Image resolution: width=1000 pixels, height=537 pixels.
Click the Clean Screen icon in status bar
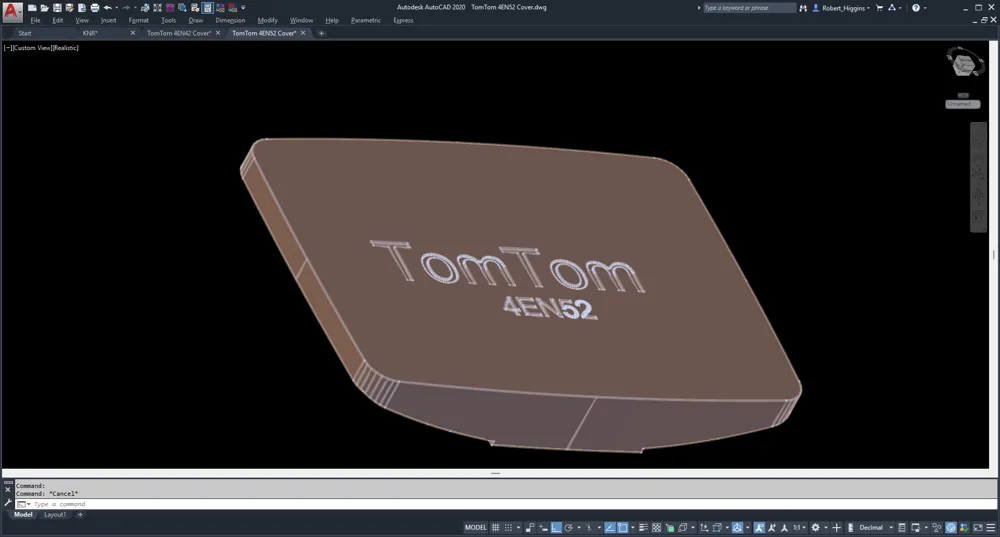point(978,527)
